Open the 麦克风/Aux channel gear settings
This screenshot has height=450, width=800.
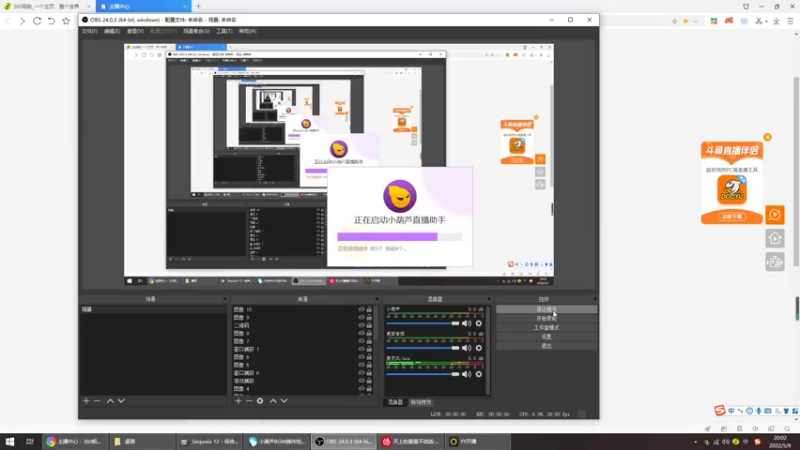479,374
